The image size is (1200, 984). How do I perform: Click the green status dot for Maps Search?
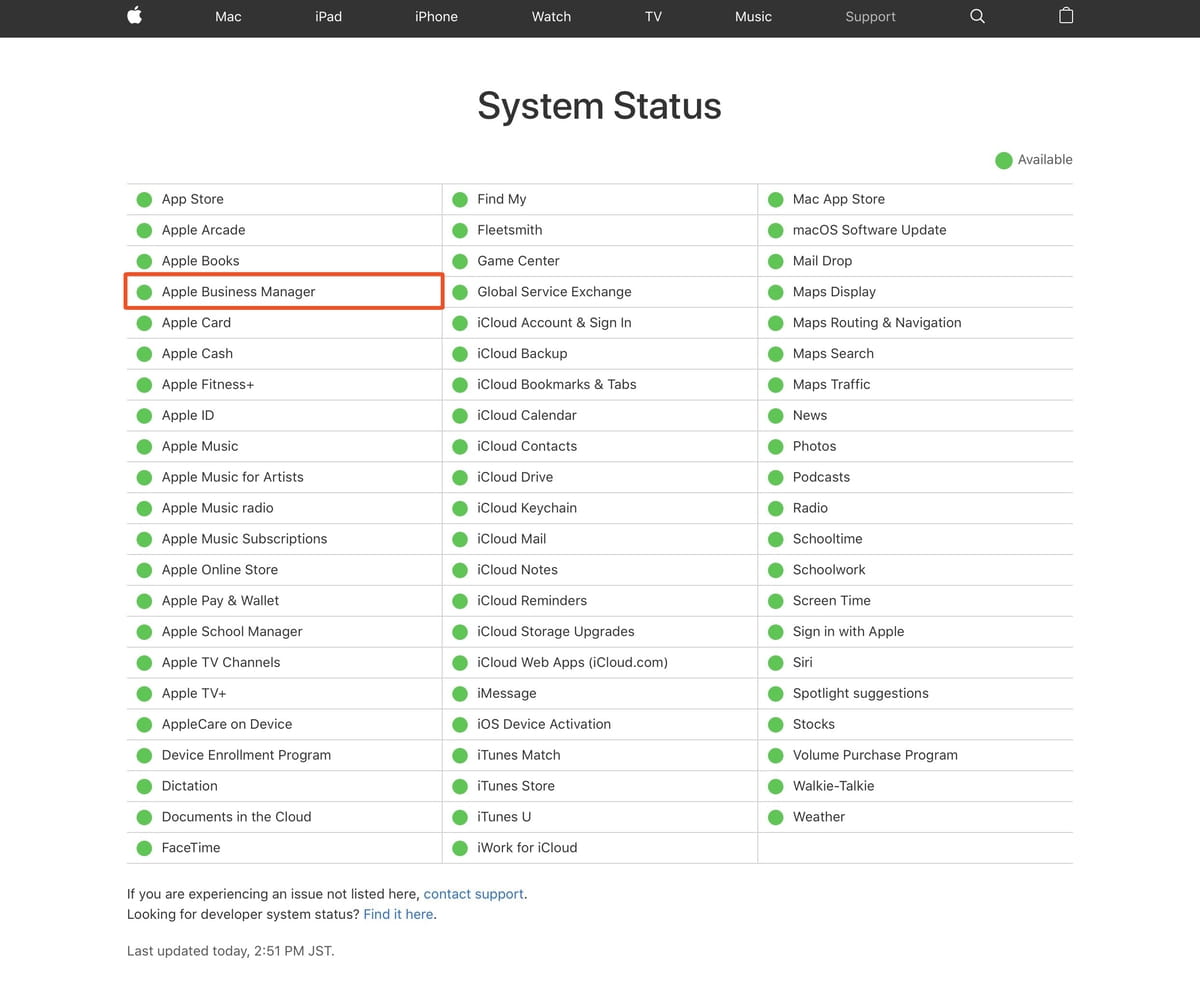(x=775, y=354)
